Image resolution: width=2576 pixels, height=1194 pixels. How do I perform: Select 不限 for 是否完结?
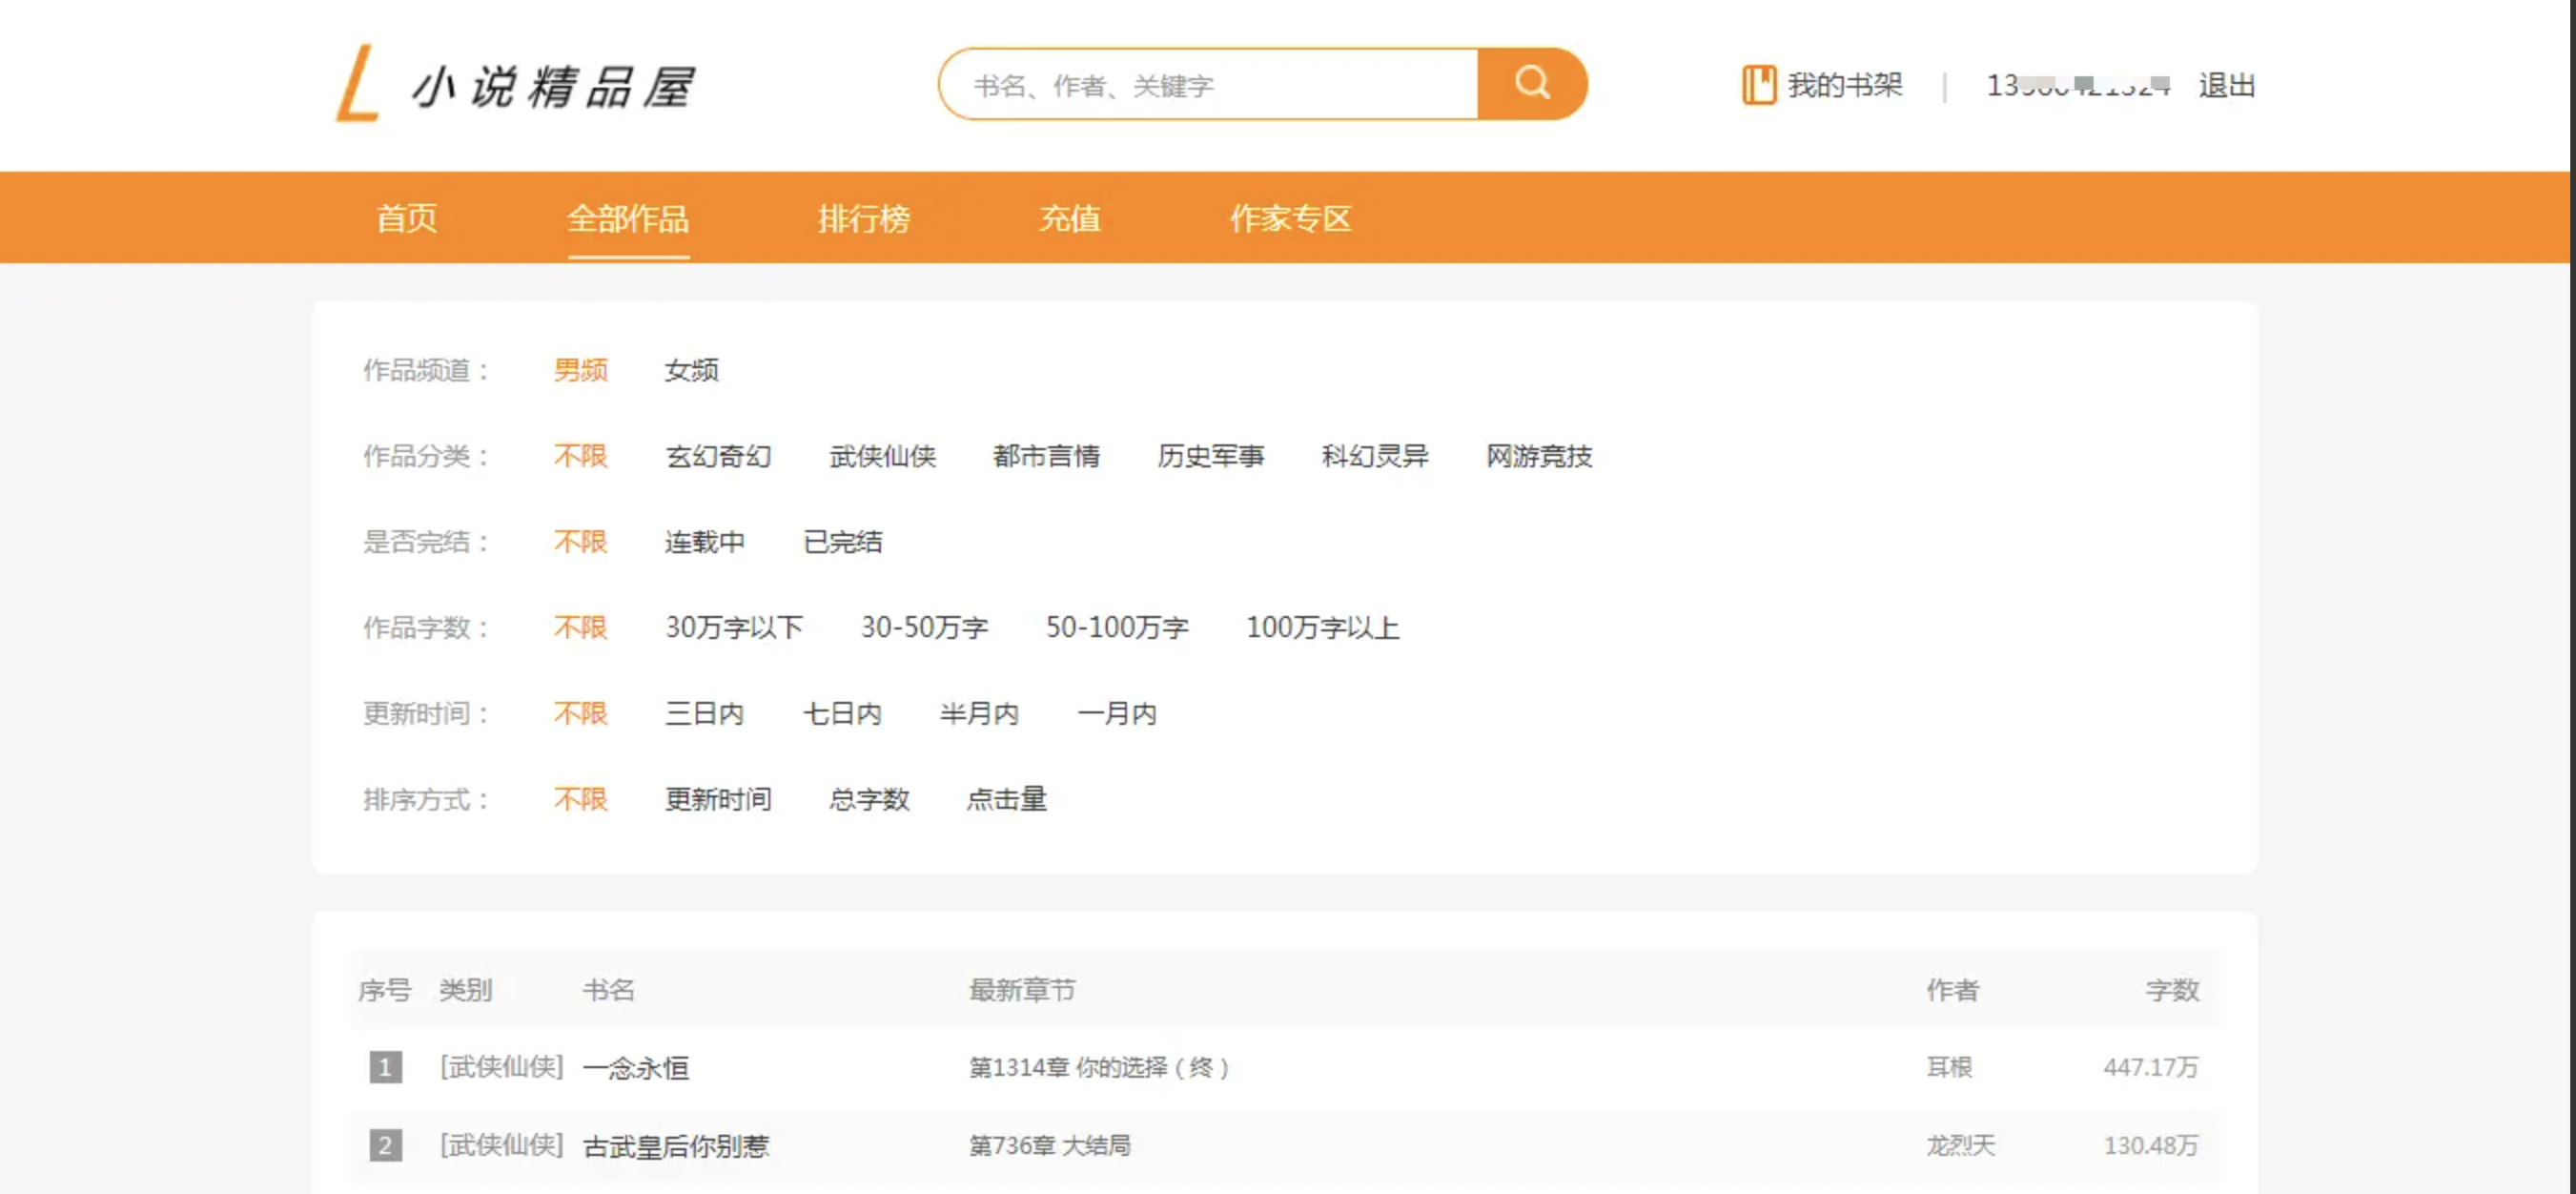click(581, 542)
